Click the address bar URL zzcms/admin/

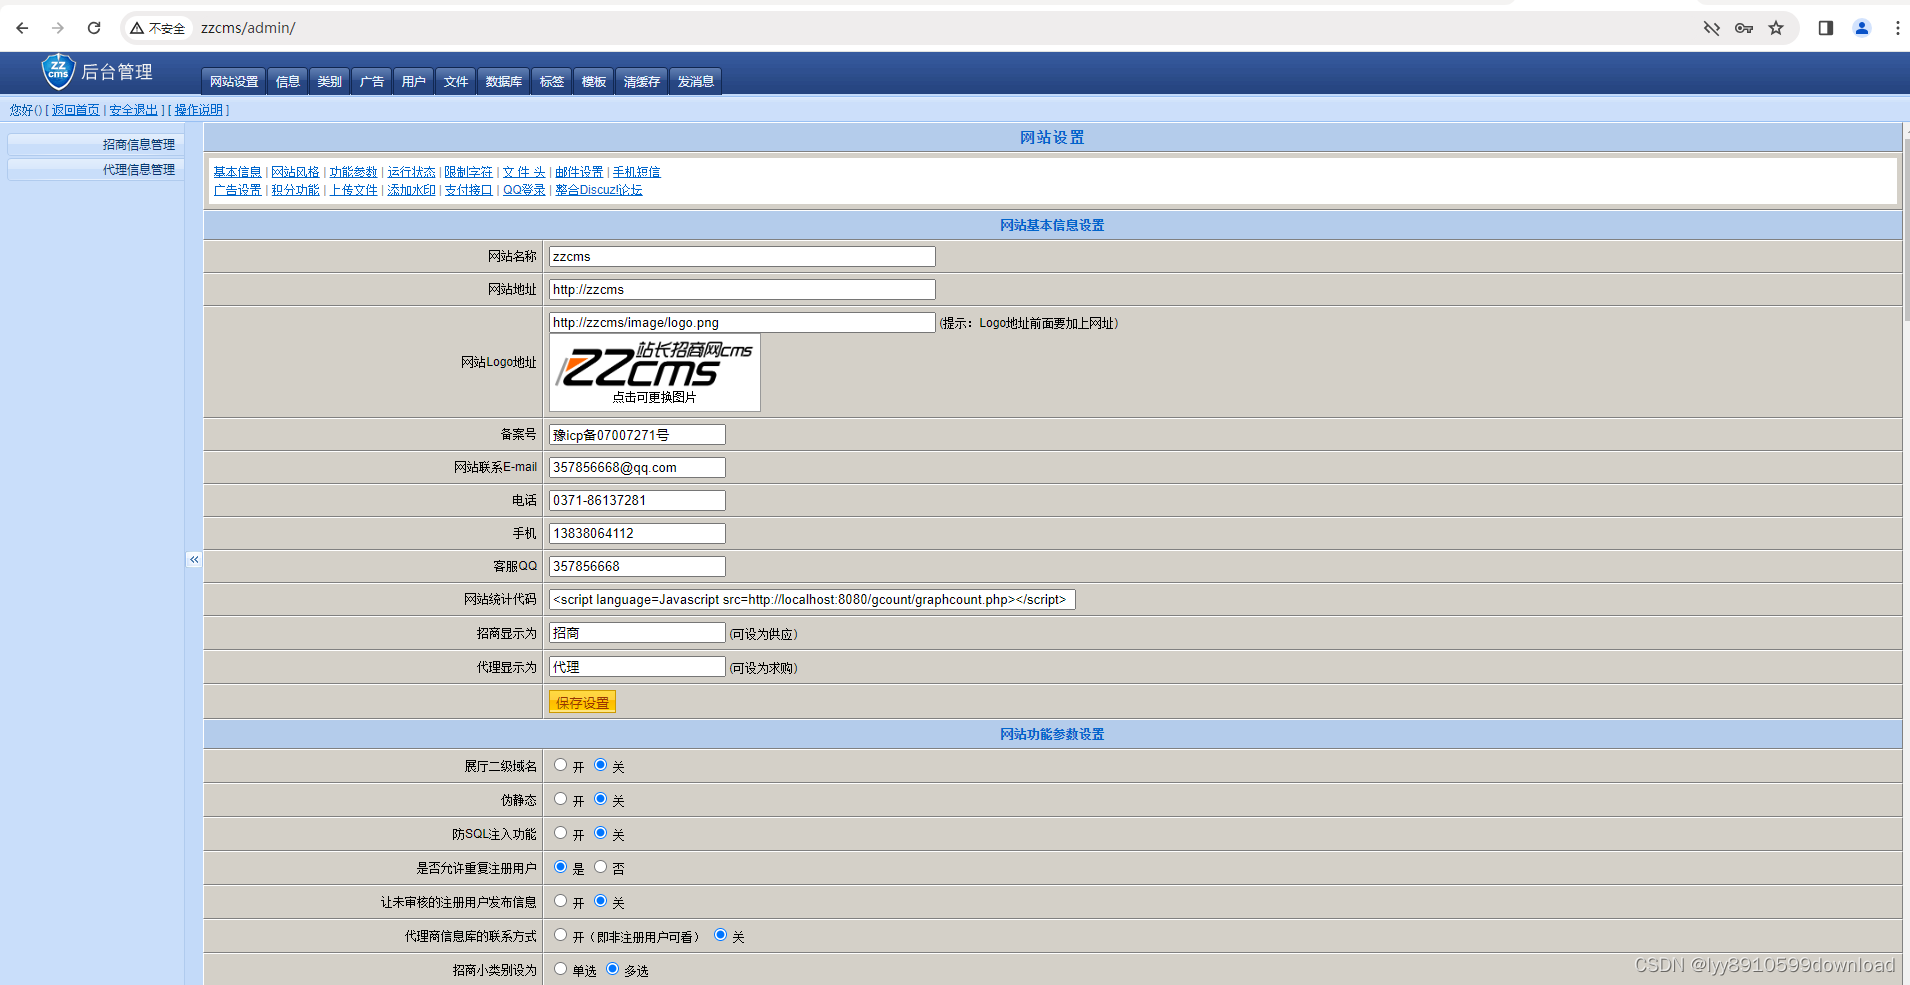tap(248, 28)
